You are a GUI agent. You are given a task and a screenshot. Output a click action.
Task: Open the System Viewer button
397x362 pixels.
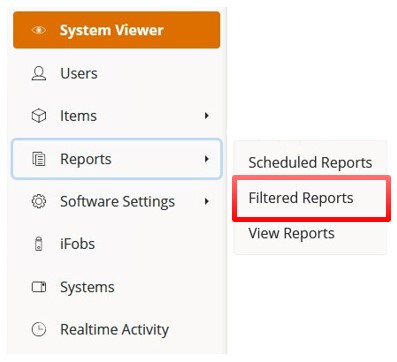point(117,30)
